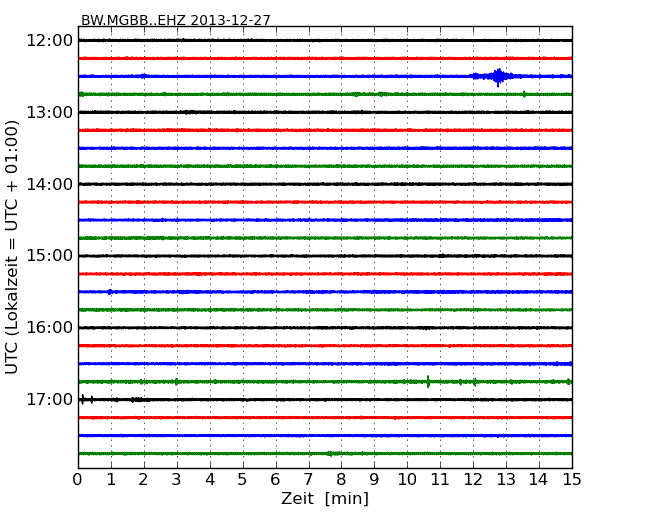650x520 pixels.
Task: Click the x-axis tick label 0
Action: (x=78, y=480)
